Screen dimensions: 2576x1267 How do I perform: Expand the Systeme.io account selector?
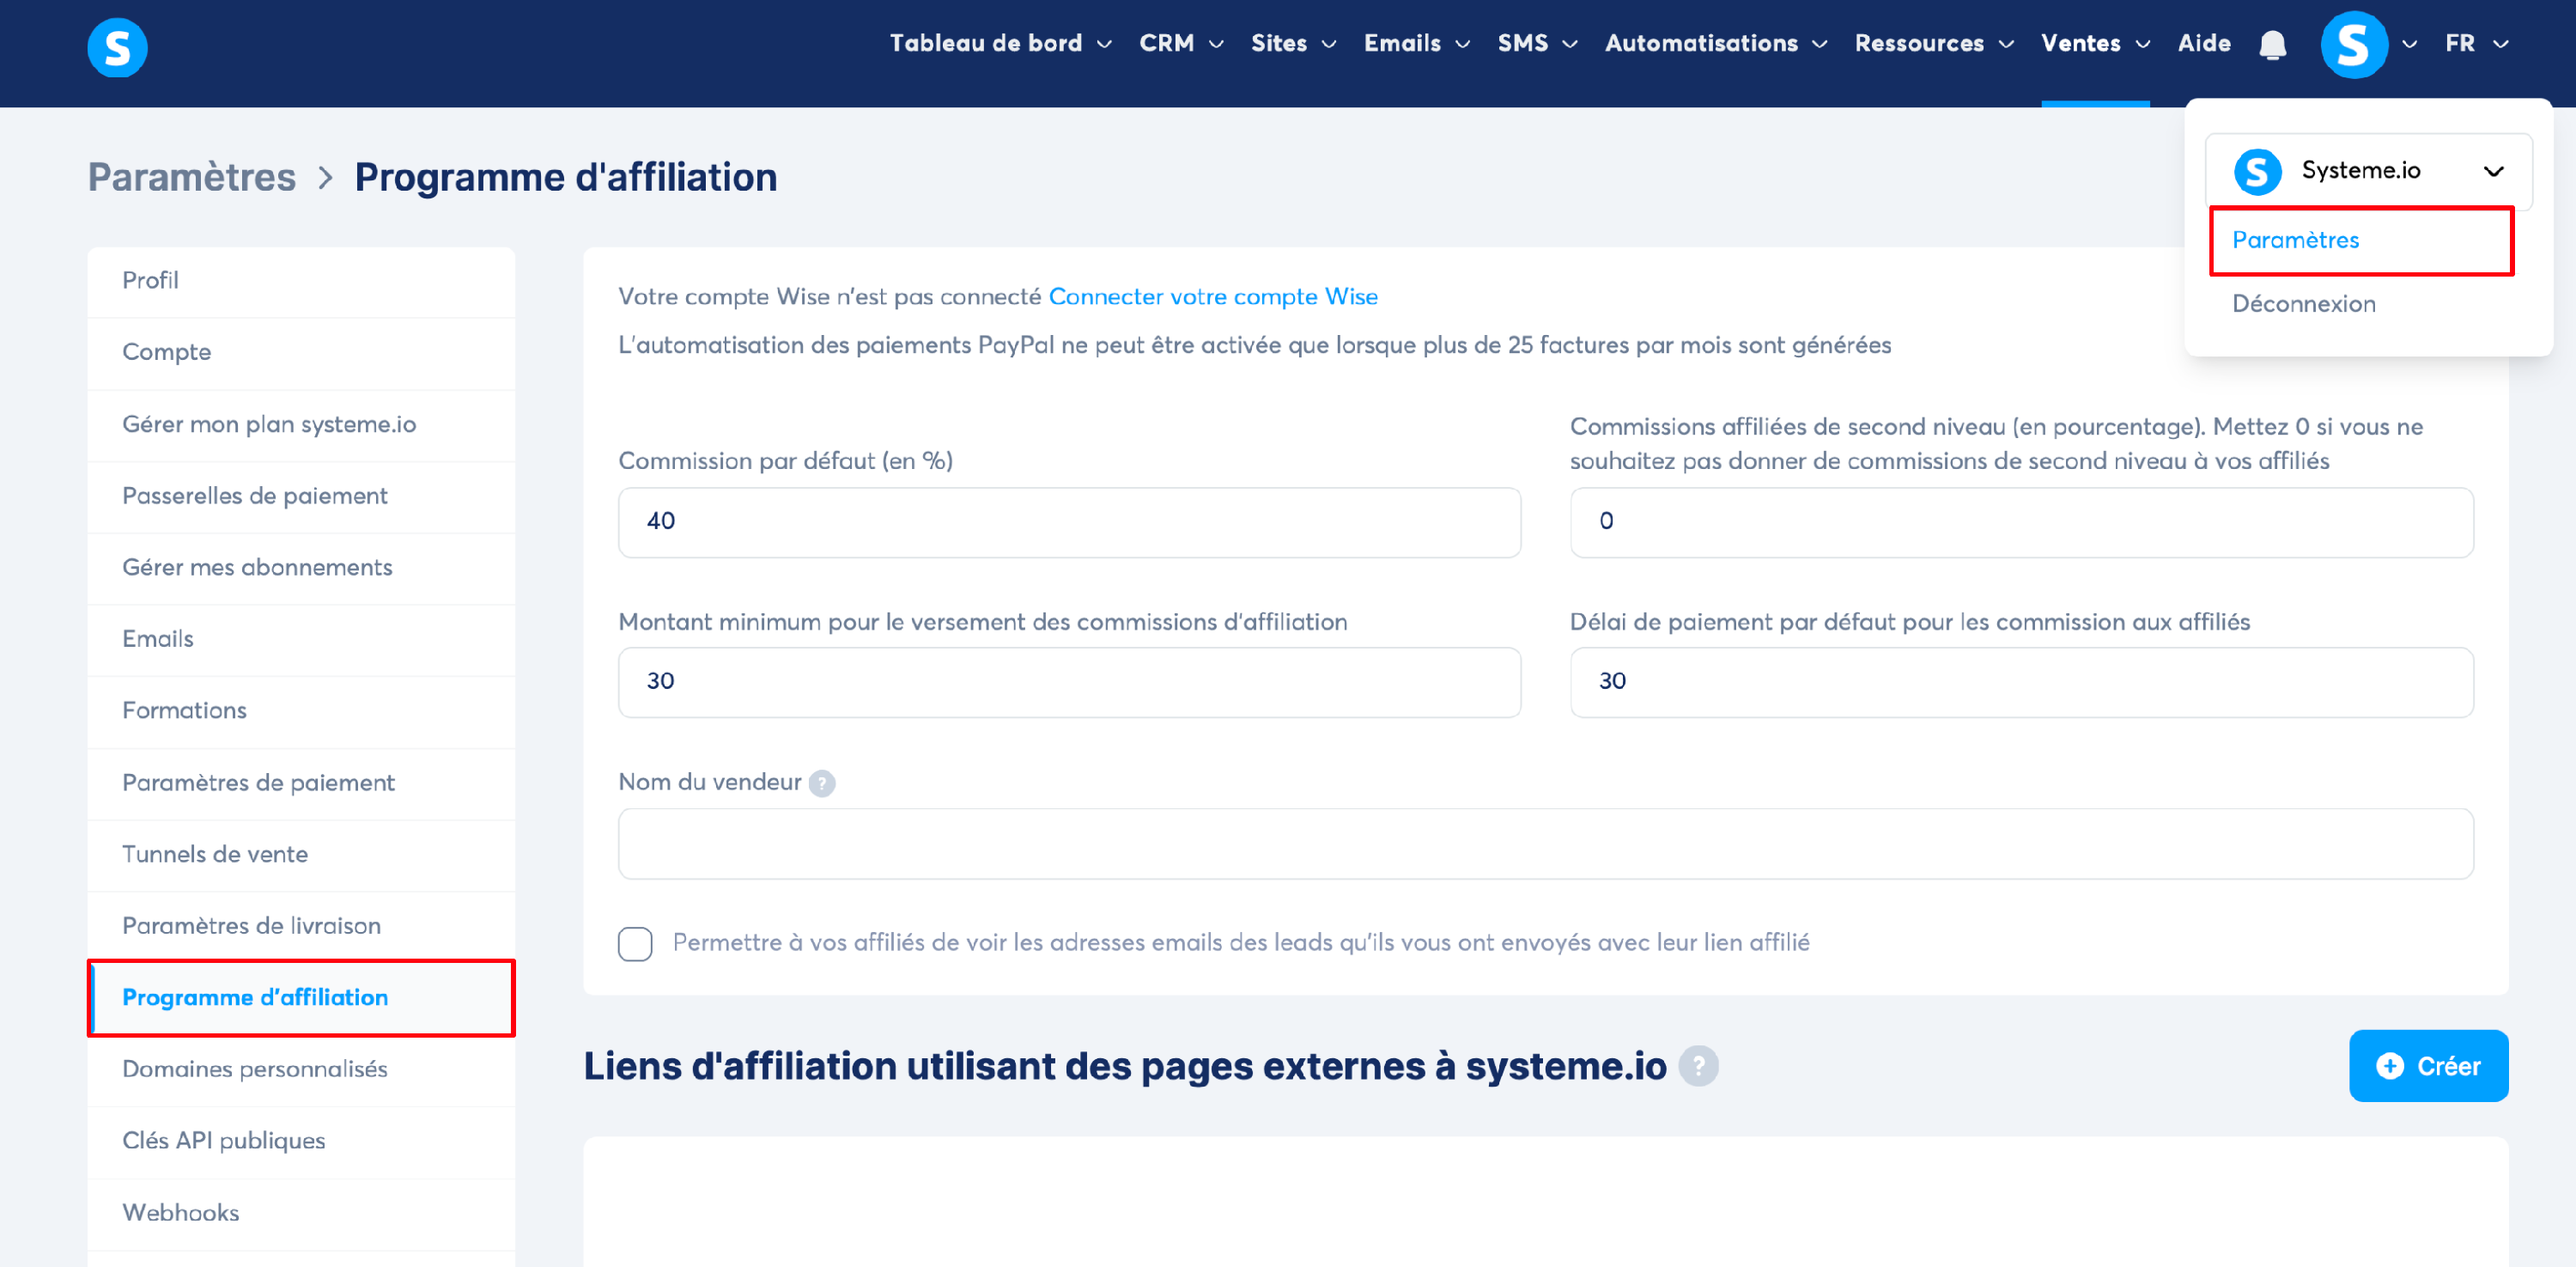2493,171
